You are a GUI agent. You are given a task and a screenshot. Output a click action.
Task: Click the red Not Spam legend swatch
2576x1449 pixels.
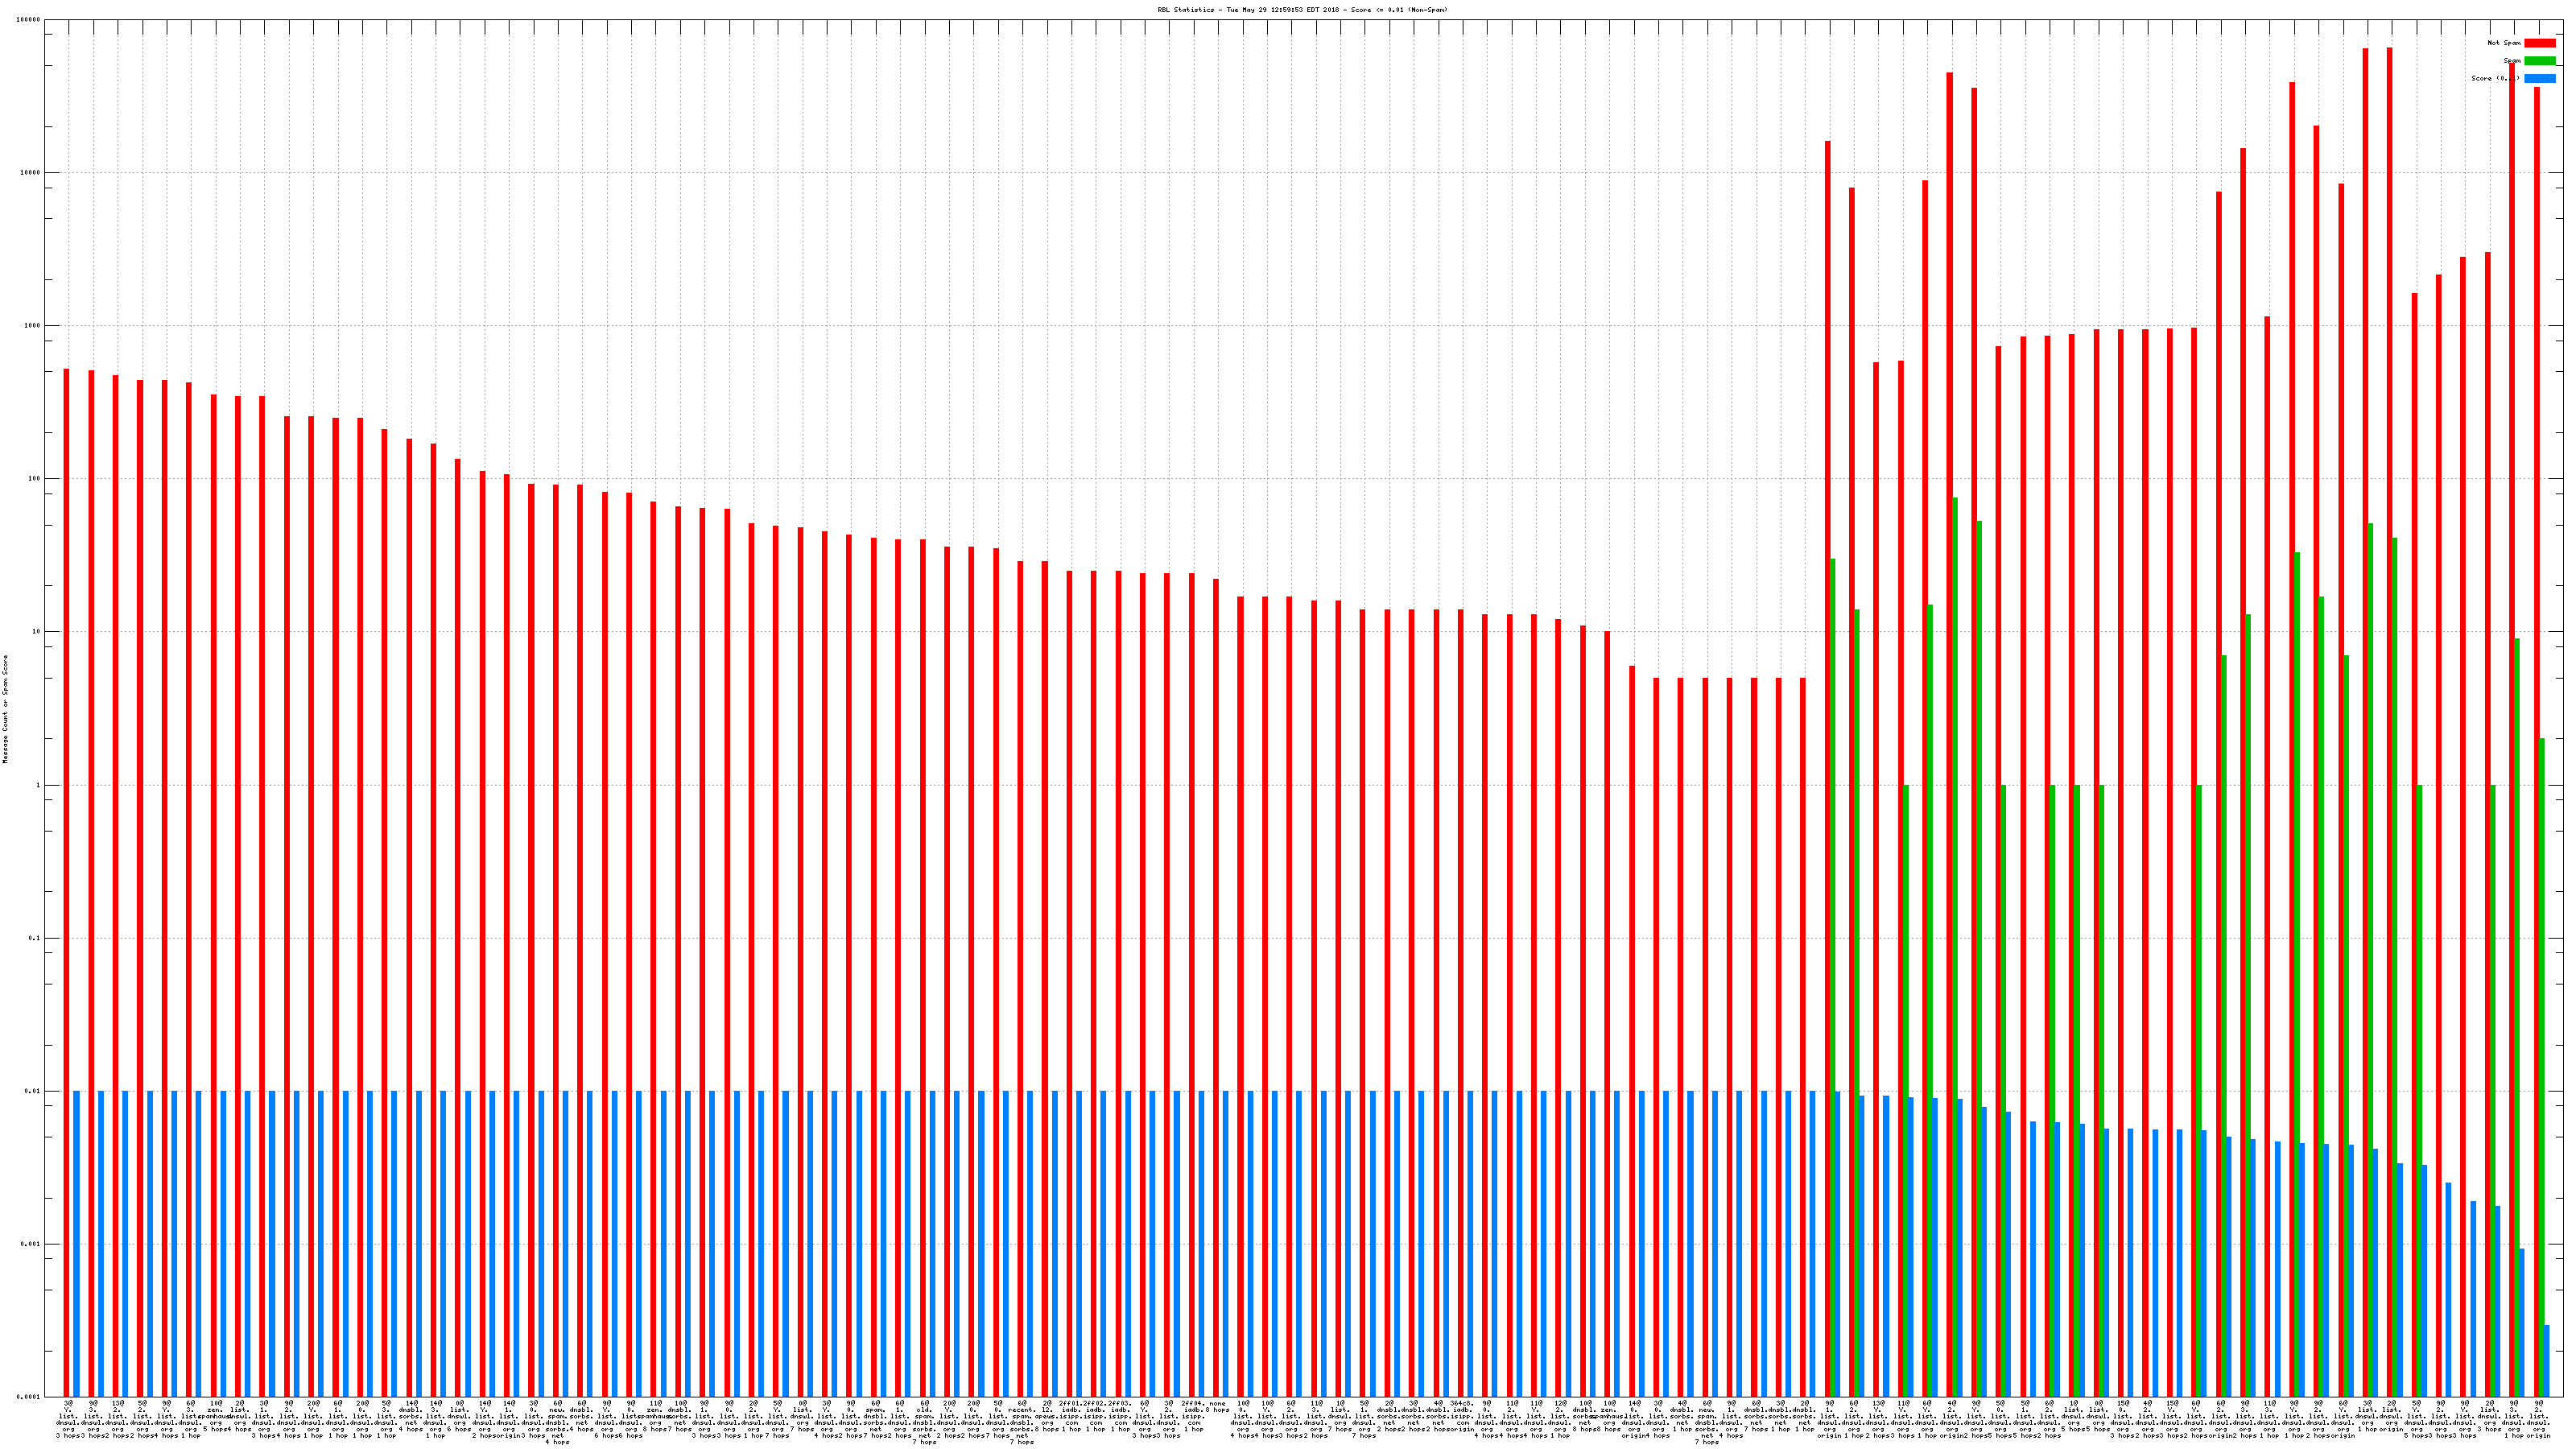(2539, 43)
